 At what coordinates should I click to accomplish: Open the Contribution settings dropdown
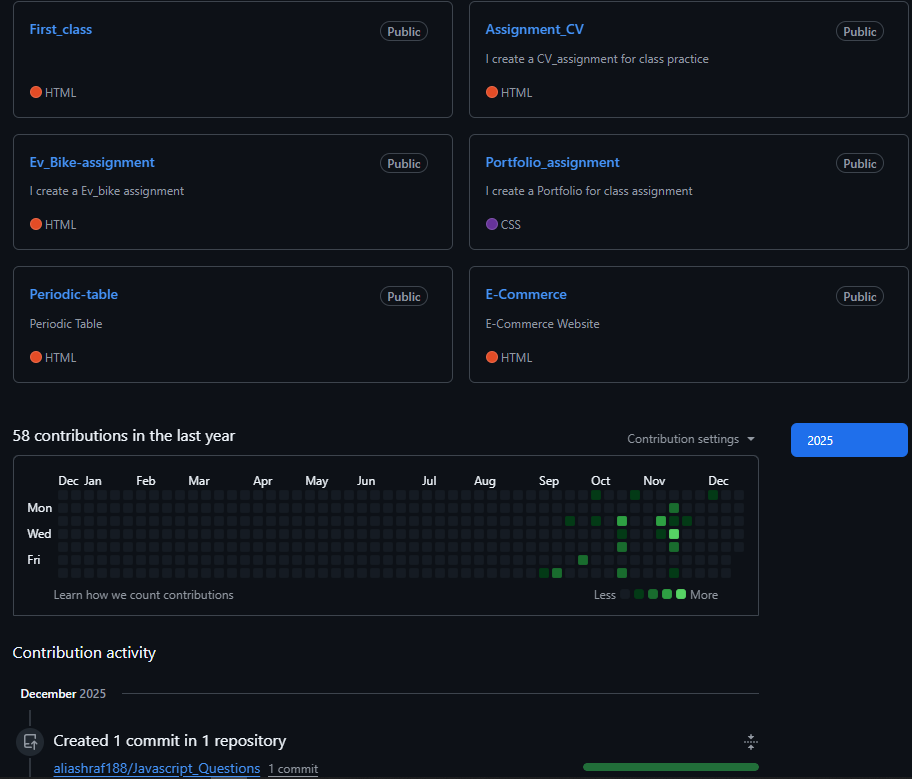691,439
